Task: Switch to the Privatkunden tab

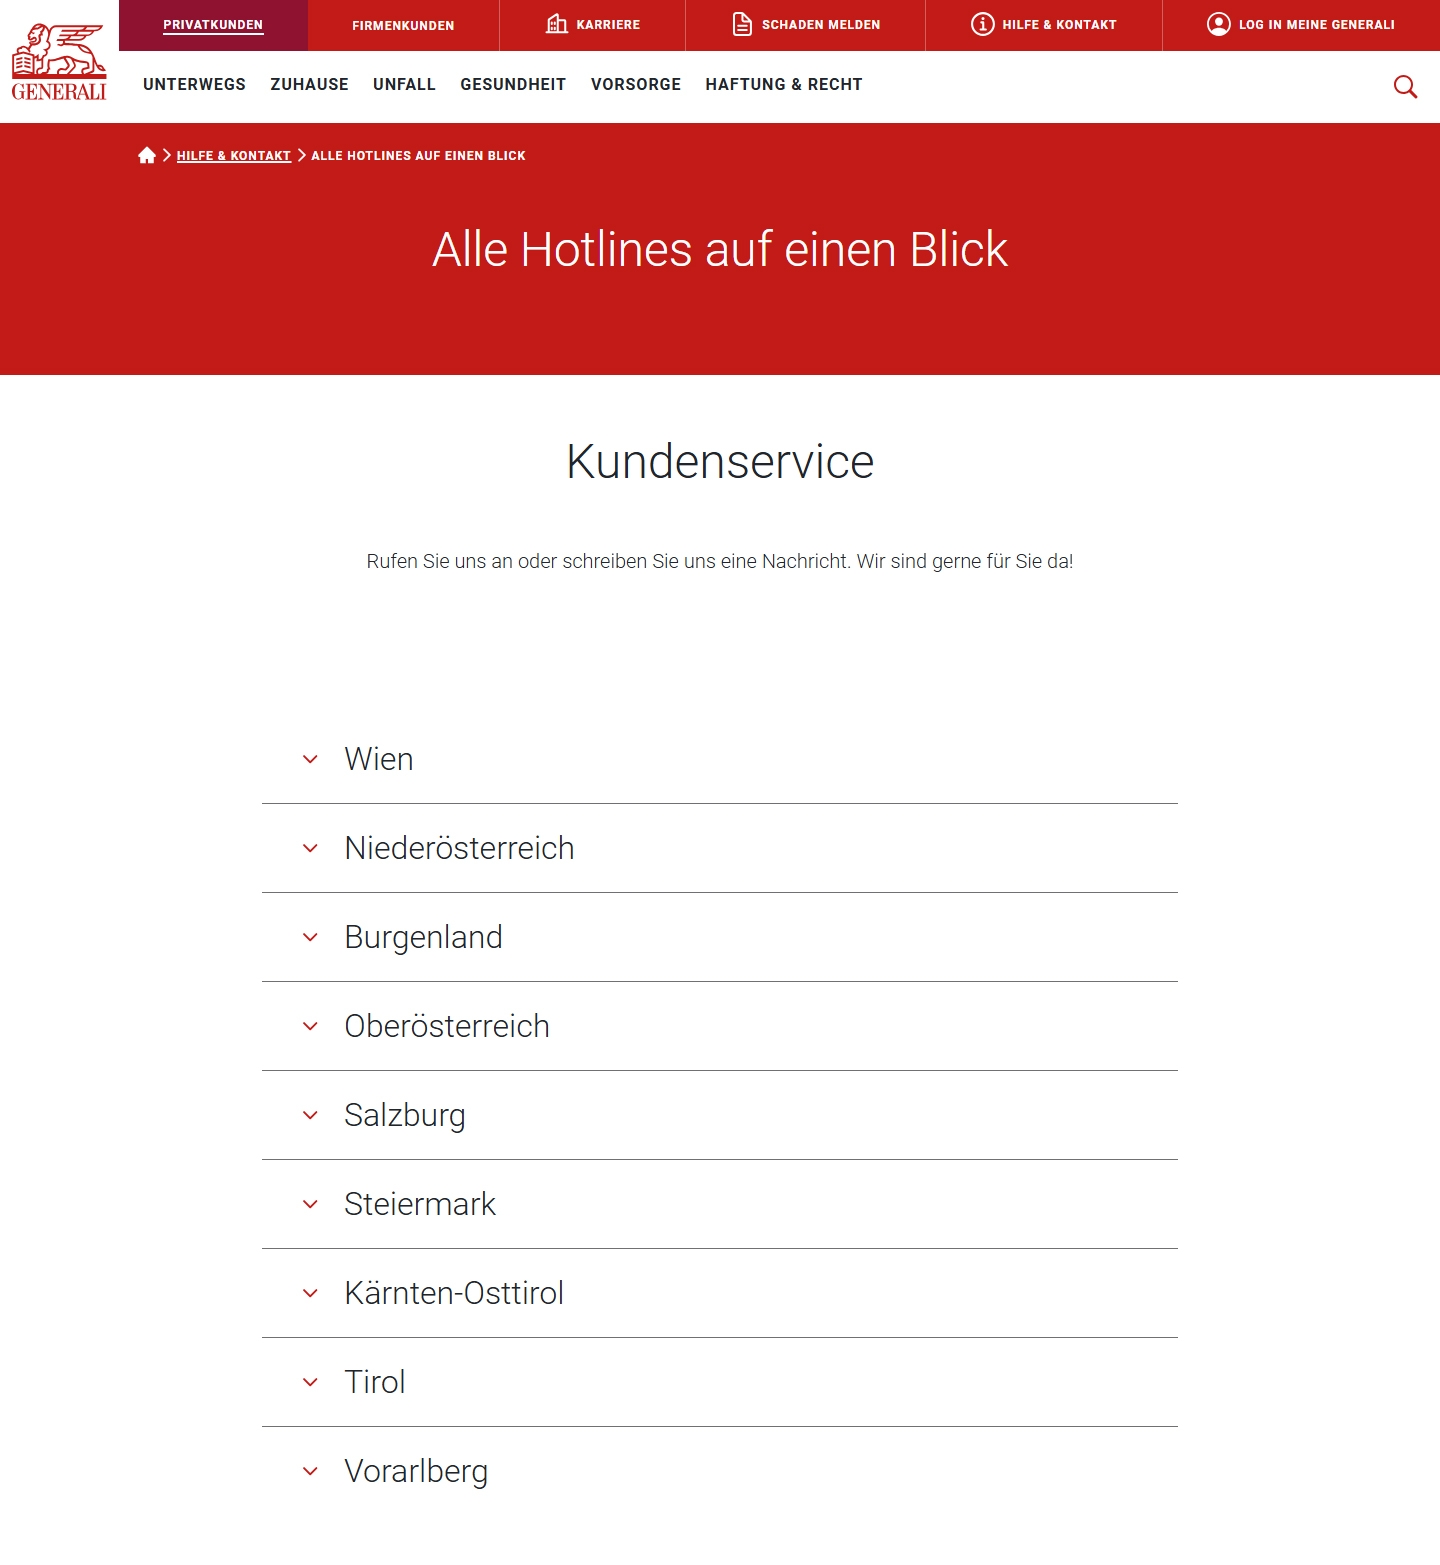Action: pos(213,25)
